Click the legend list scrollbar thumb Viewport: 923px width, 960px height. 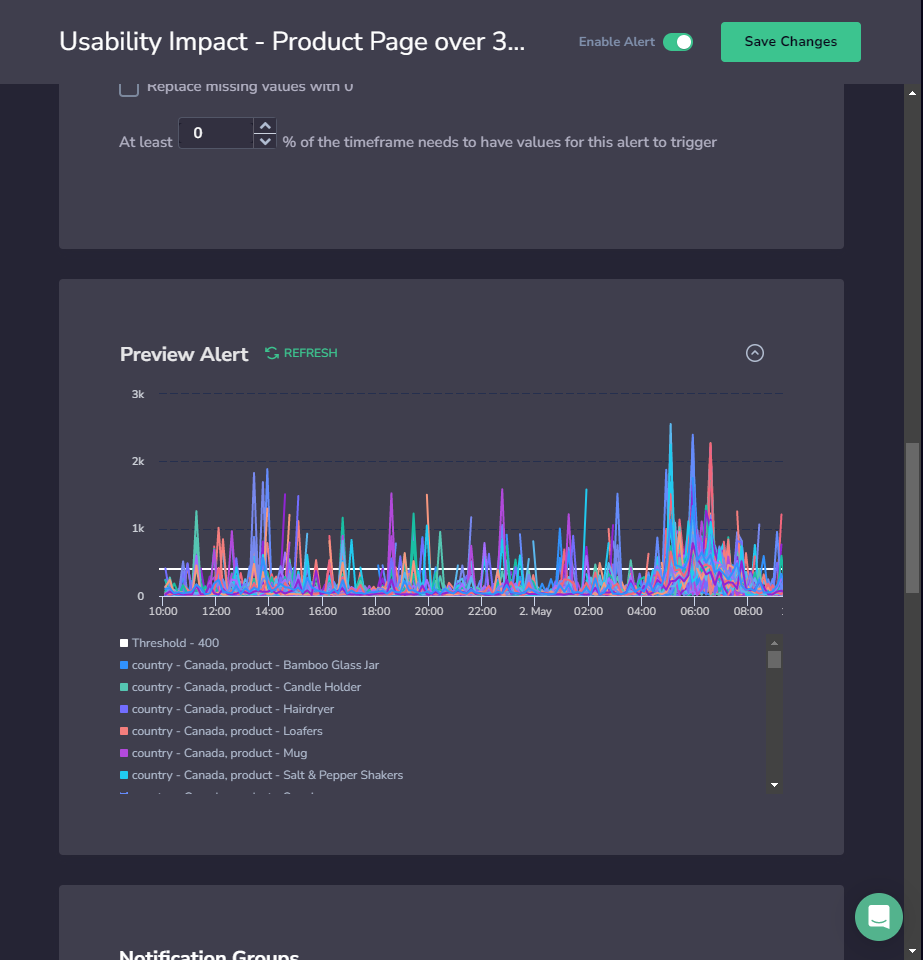coord(774,659)
